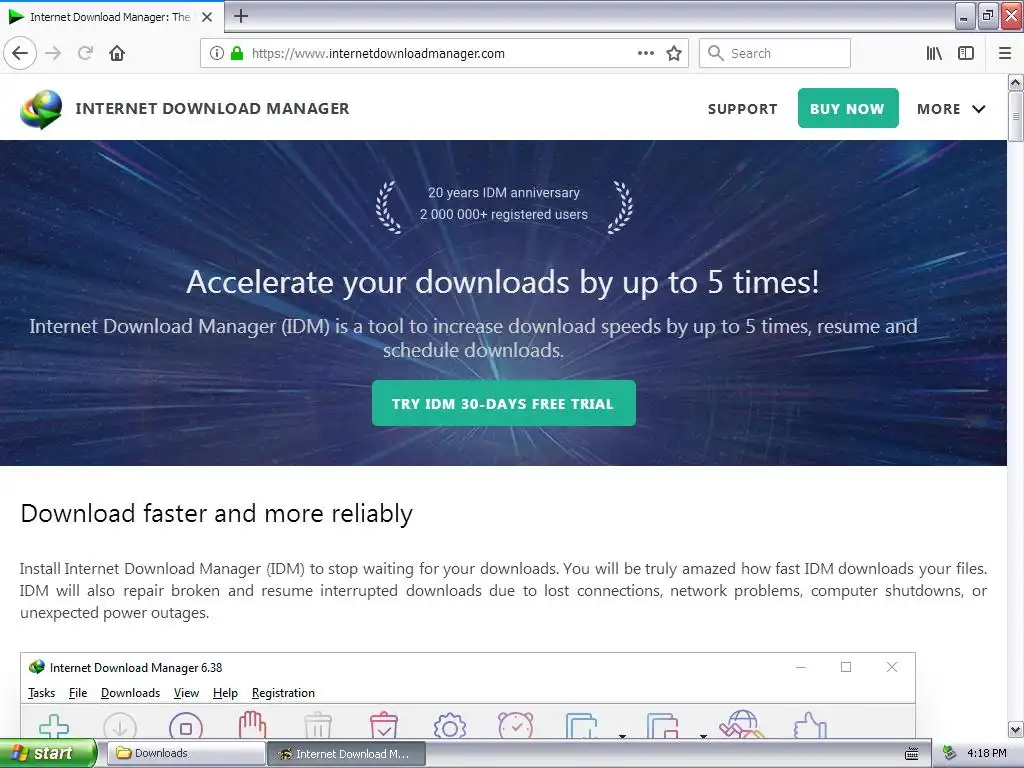
Task: Show site information icon in address bar
Action: (x=217, y=53)
